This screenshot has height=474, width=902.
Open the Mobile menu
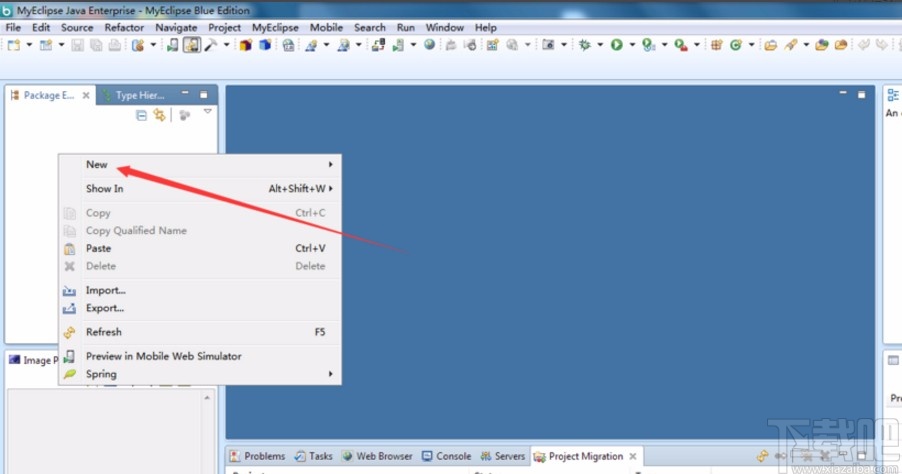click(x=326, y=28)
